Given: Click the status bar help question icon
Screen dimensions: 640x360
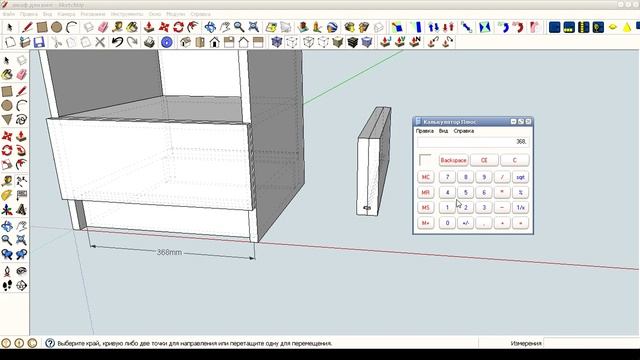Looking at the screenshot, I should pyautogui.click(x=50, y=343).
